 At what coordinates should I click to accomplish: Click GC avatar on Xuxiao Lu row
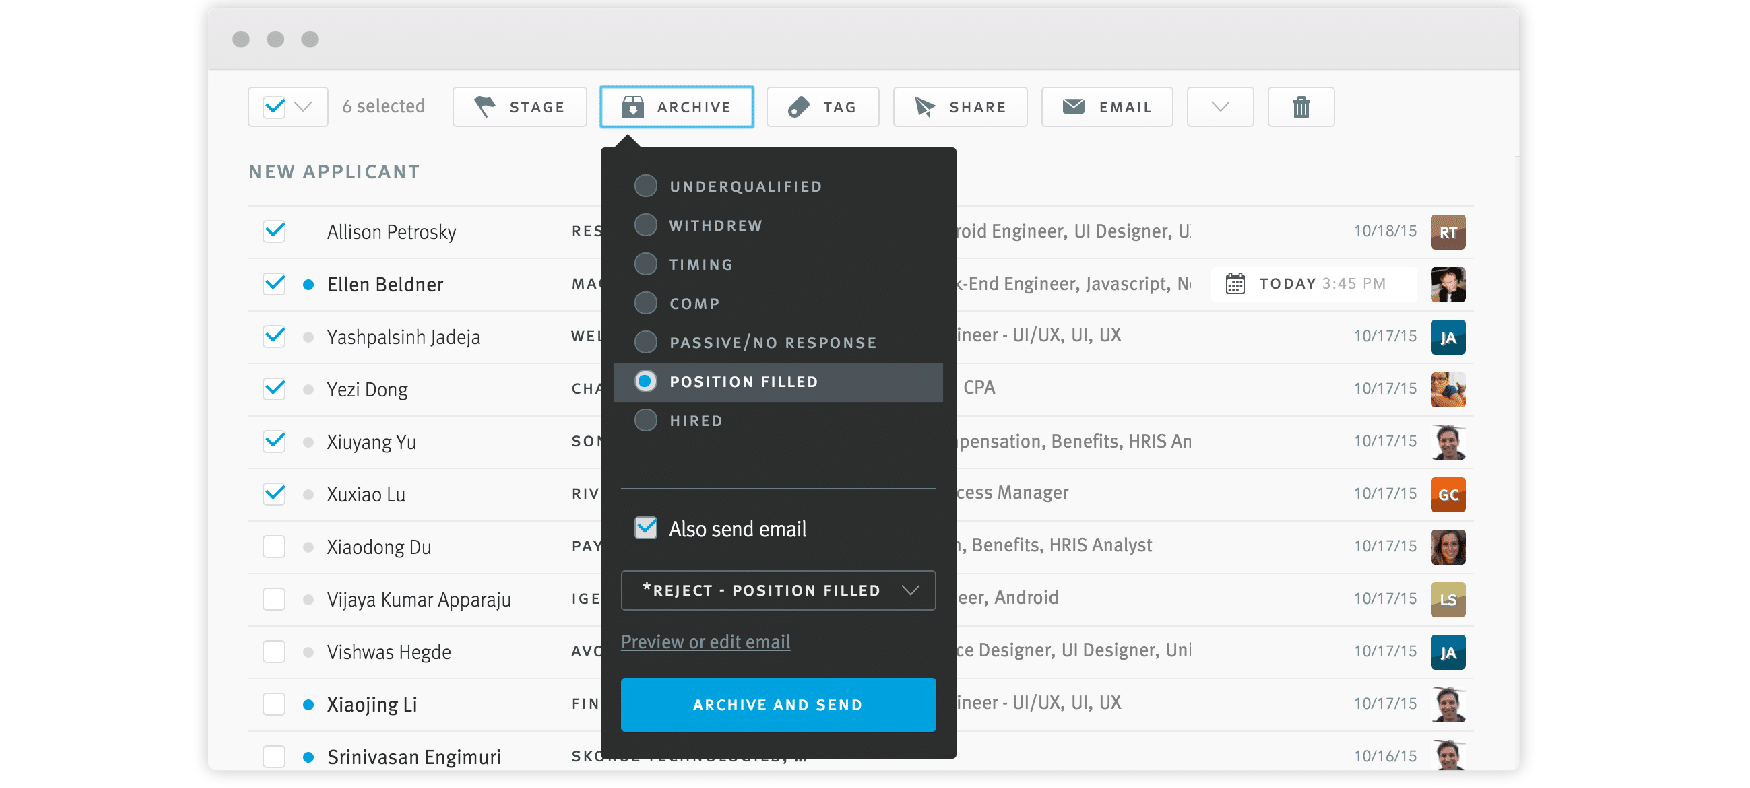tap(1448, 495)
